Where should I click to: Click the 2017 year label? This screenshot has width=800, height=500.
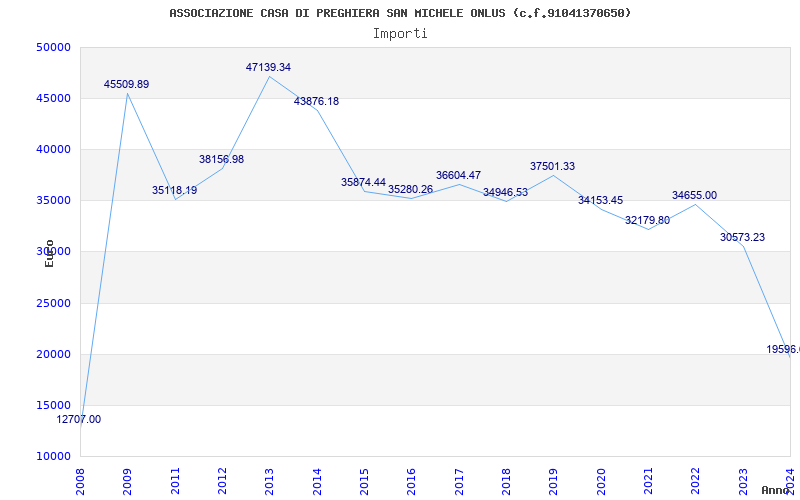point(459,481)
